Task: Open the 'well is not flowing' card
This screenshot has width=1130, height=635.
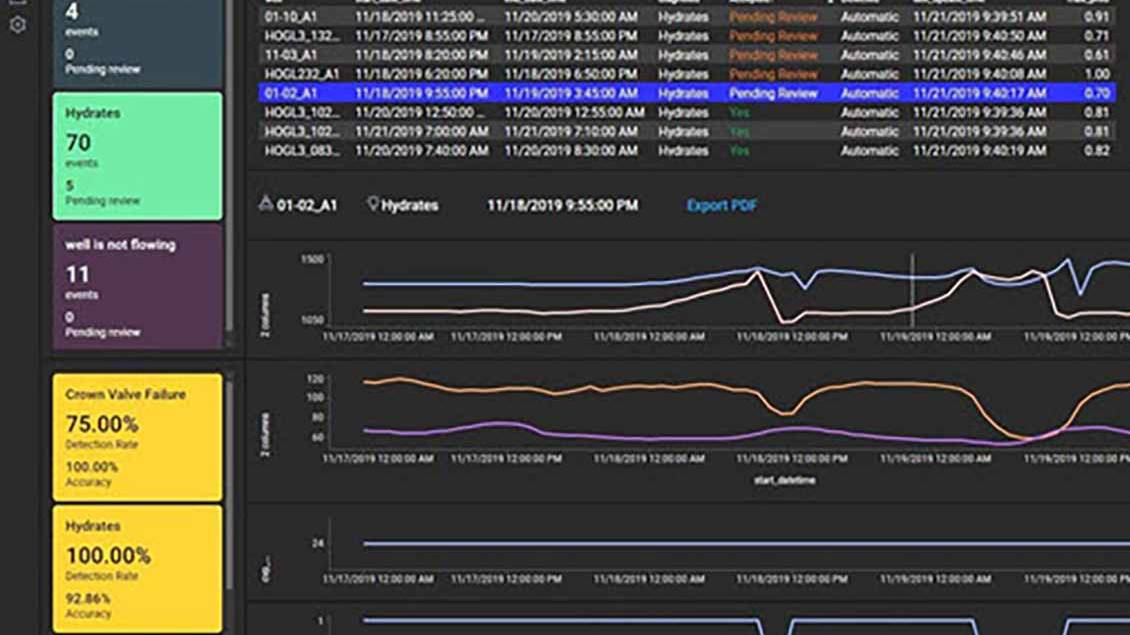Action: pos(137,287)
